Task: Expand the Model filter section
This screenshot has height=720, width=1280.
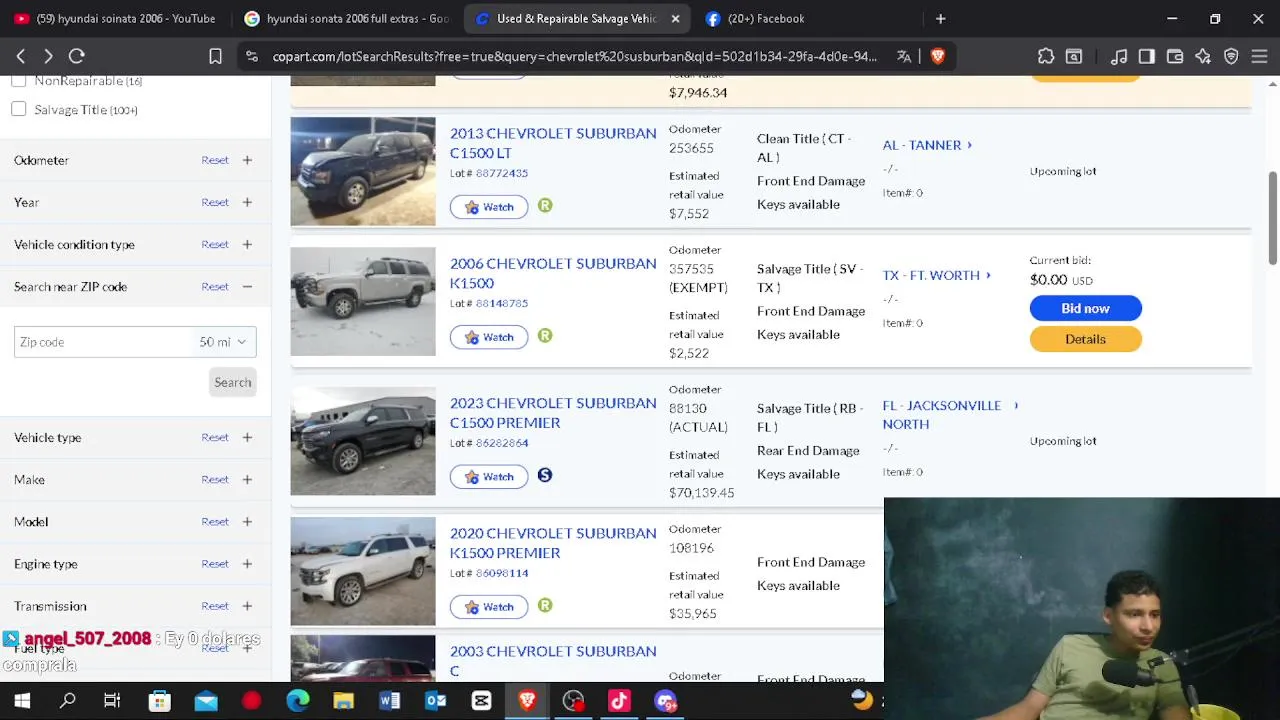Action: click(x=247, y=521)
